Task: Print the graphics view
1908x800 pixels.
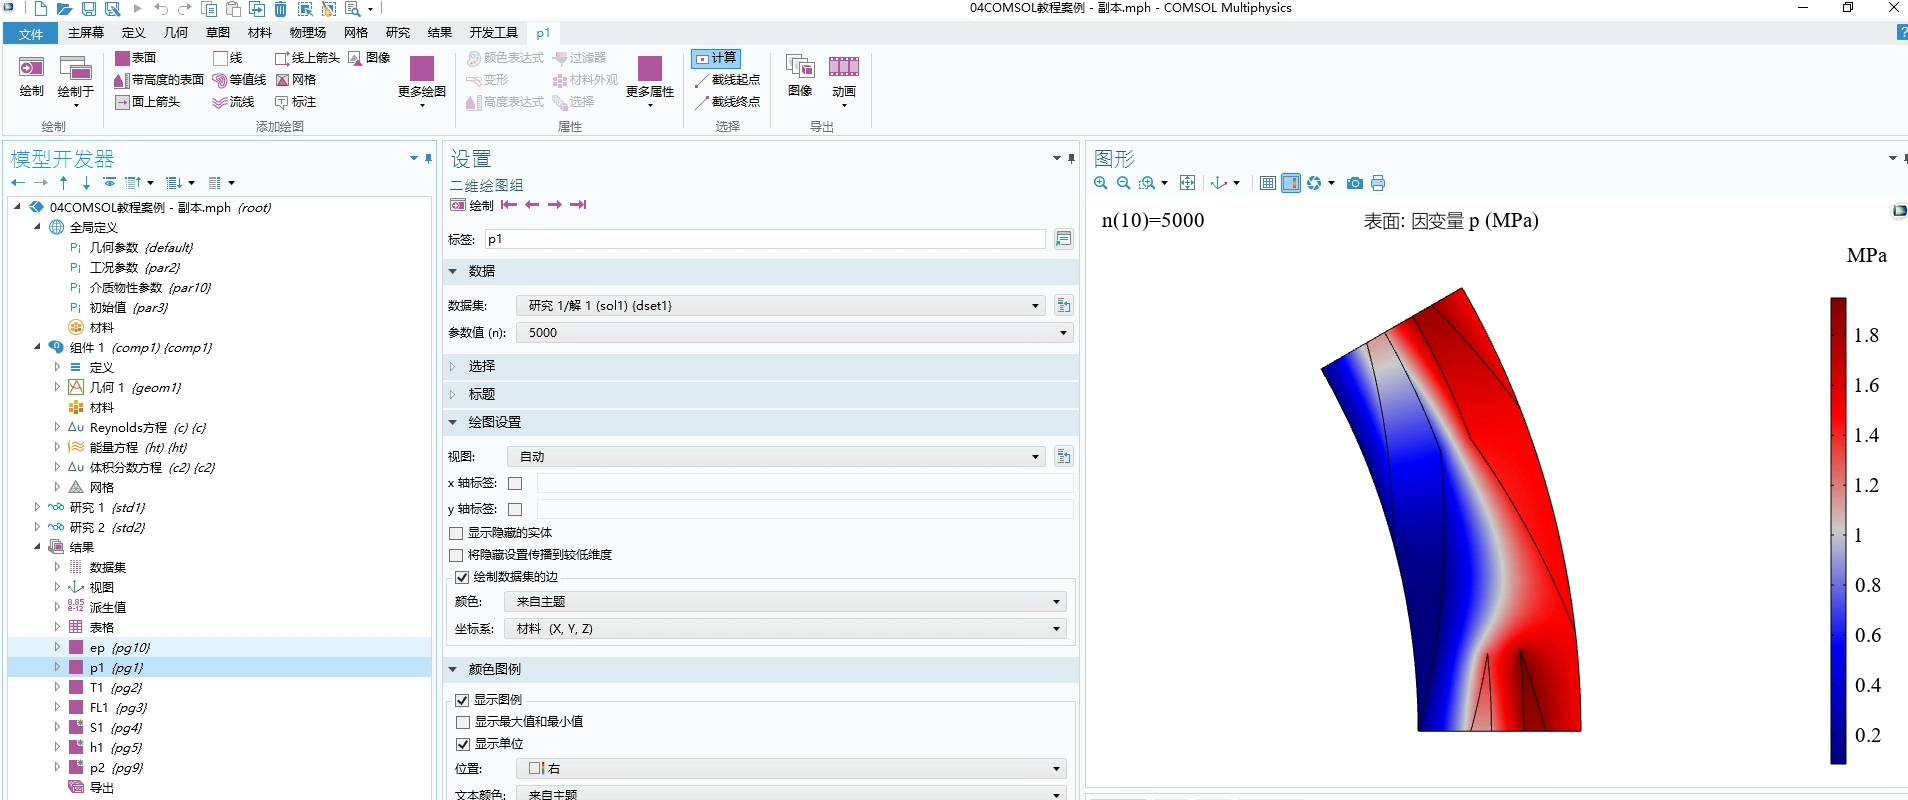Action: tap(1379, 183)
